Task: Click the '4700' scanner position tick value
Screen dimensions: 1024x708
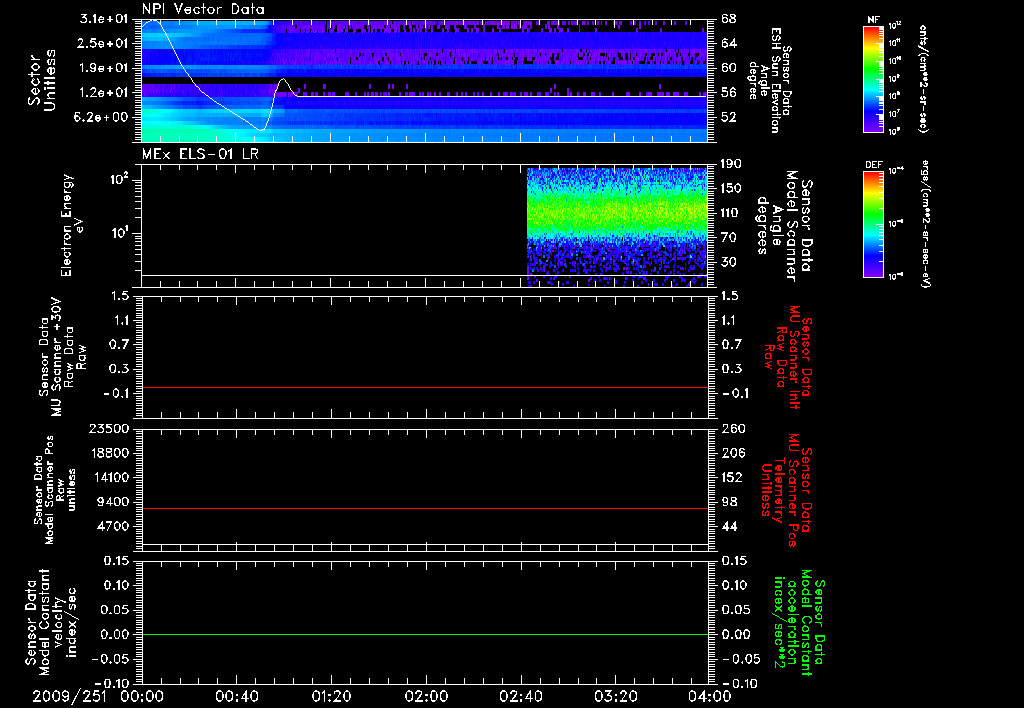Action: (x=112, y=526)
